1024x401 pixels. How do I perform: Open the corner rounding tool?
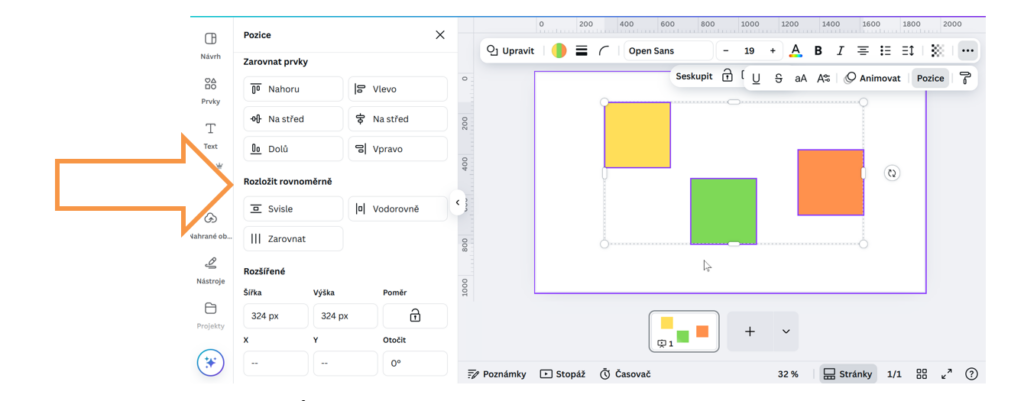coord(604,50)
